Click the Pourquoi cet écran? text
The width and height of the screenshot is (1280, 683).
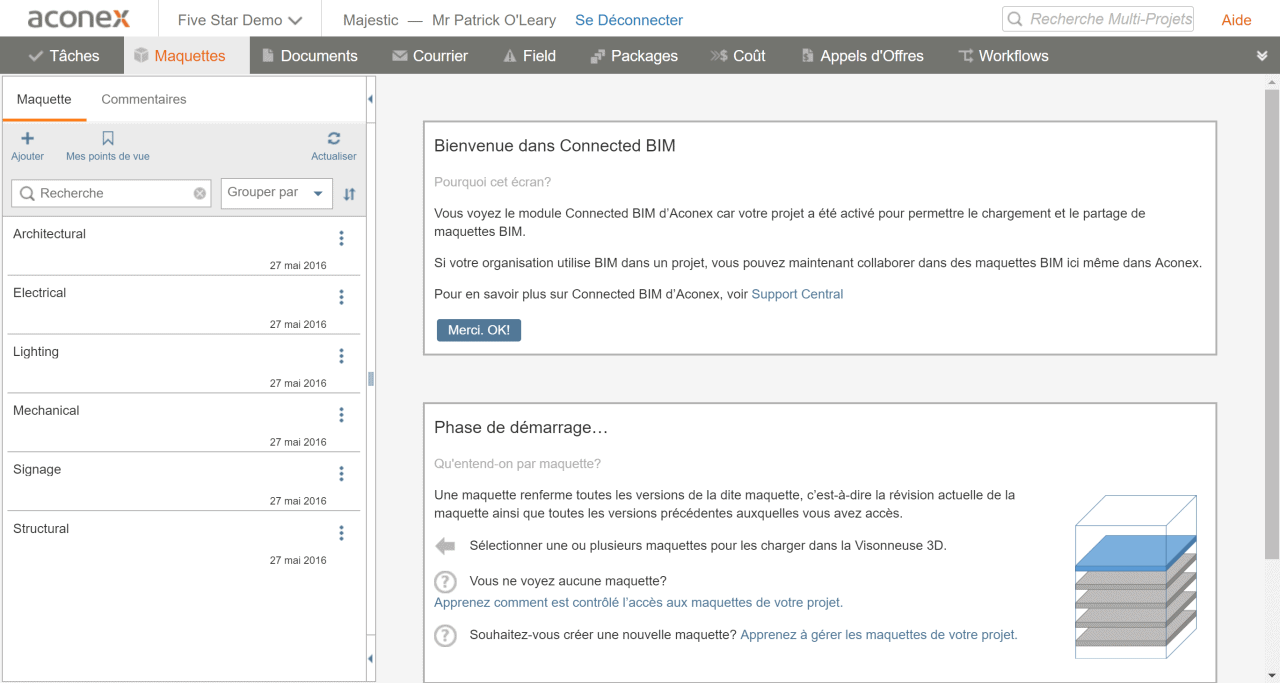[x=492, y=182]
